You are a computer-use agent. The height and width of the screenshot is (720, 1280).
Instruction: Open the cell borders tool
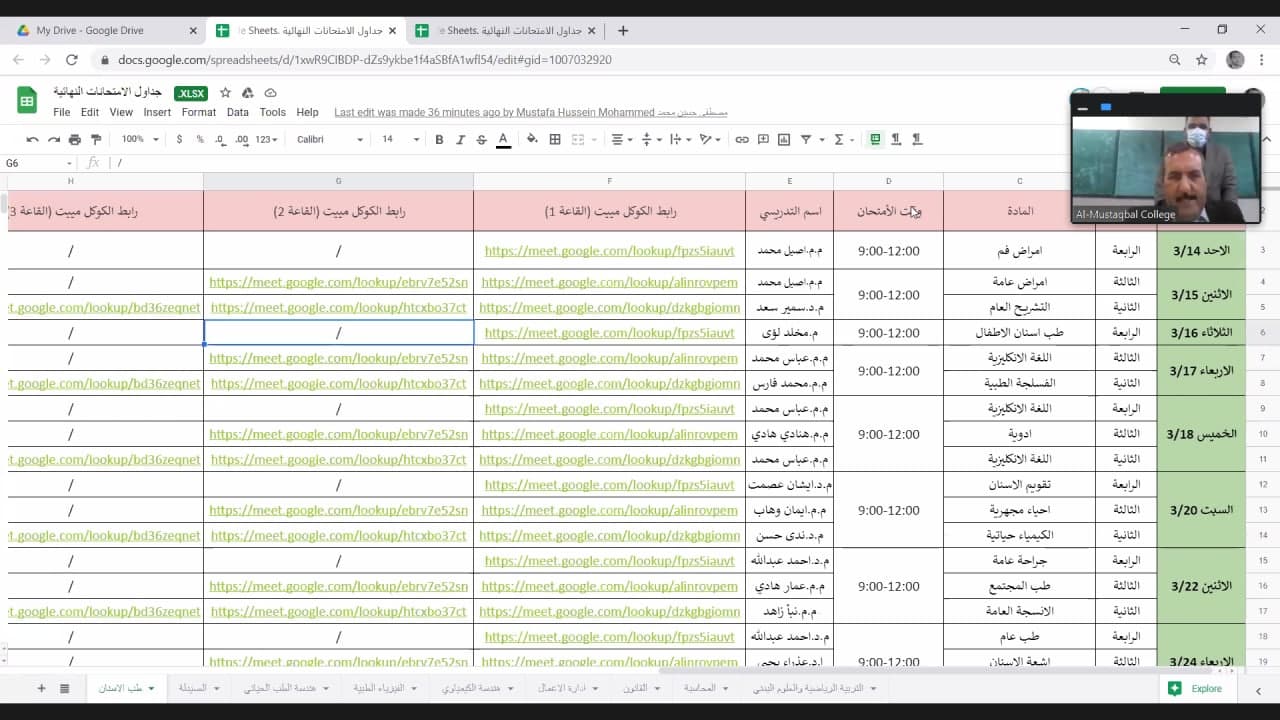[x=555, y=139]
